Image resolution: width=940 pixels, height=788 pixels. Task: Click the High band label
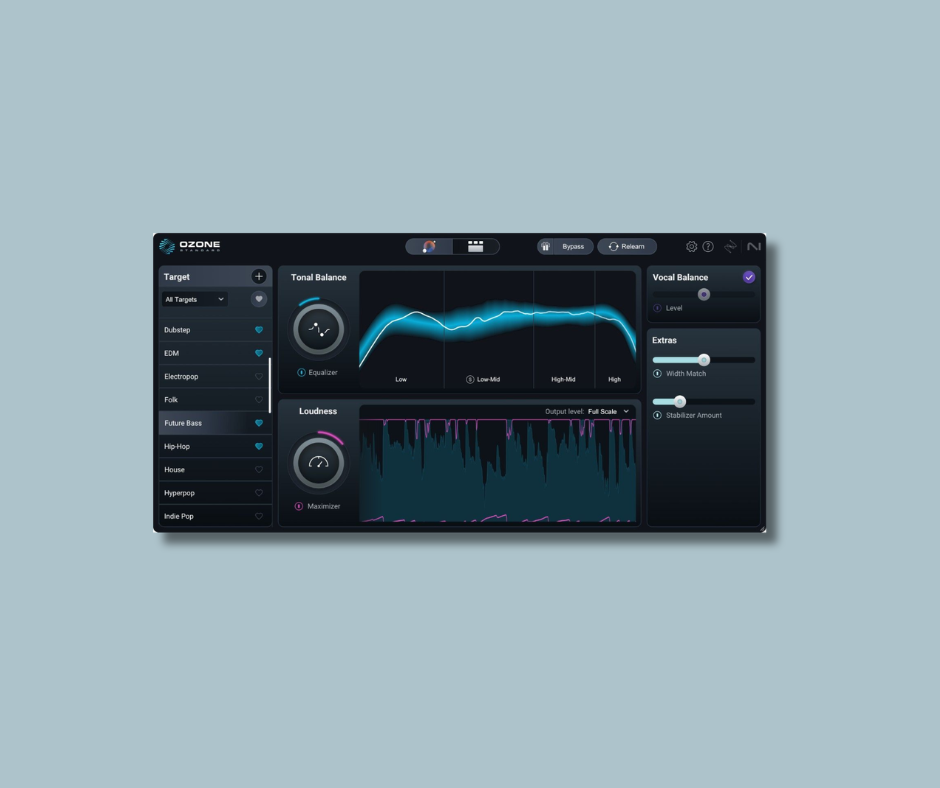pyautogui.click(x=614, y=379)
